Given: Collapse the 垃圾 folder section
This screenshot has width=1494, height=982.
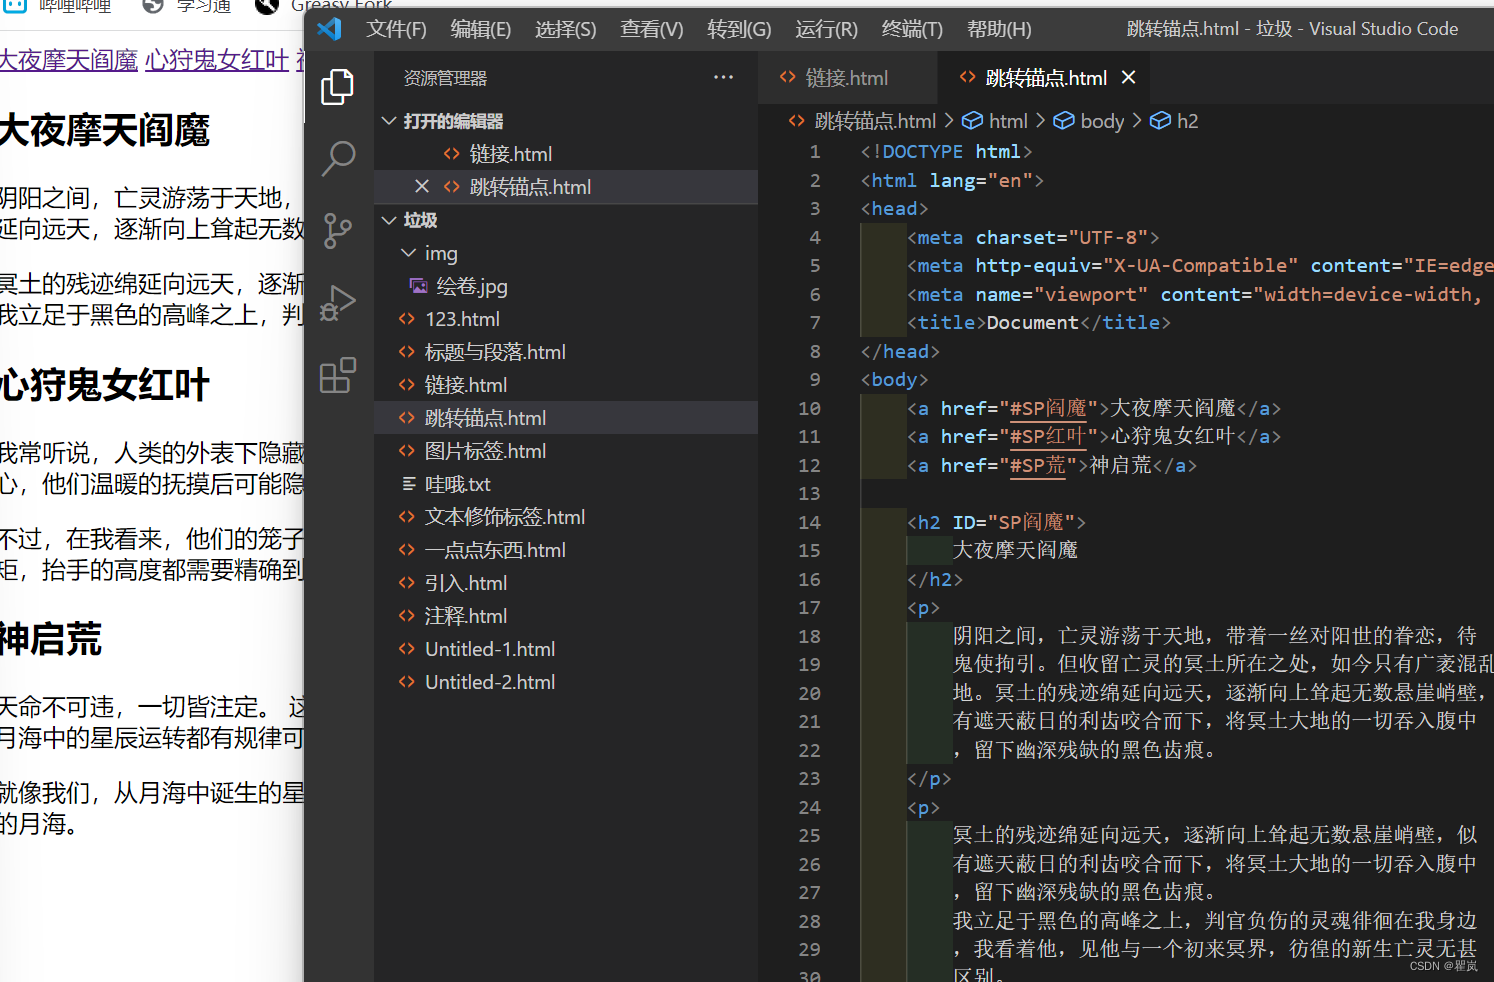Looking at the screenshot, I should (x=390, y=220).
